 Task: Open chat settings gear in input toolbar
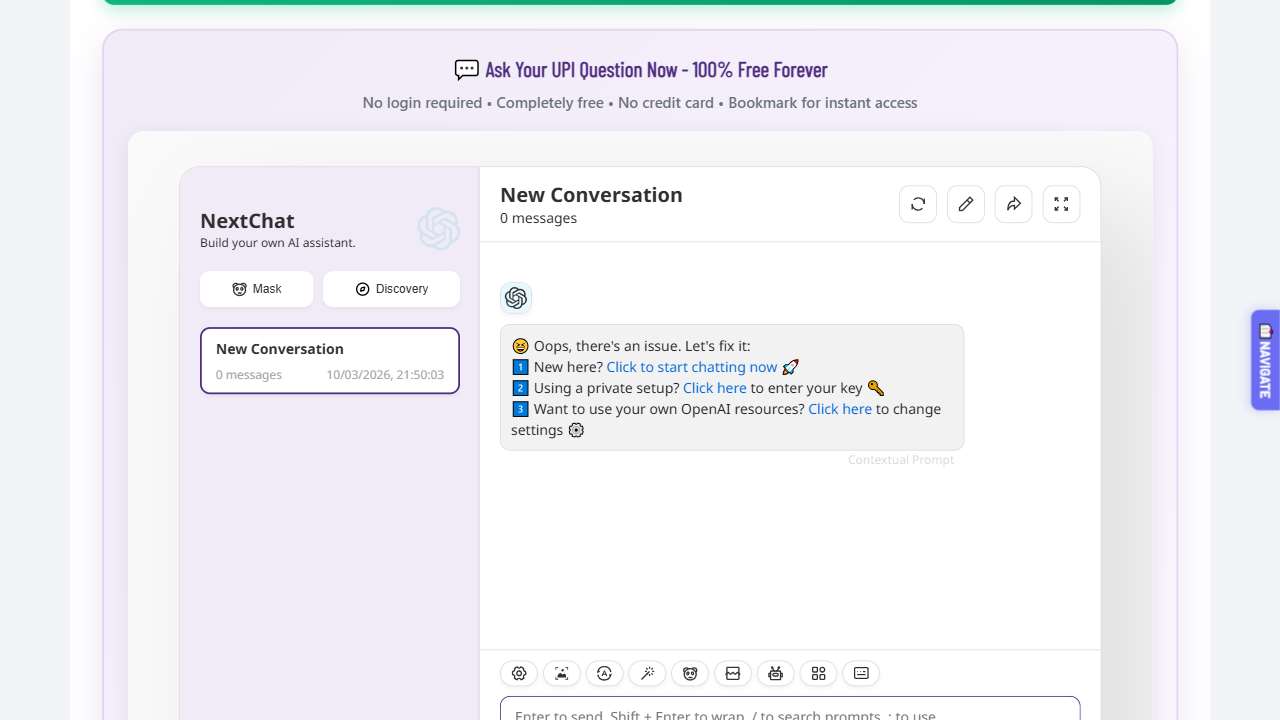[519, 674]
